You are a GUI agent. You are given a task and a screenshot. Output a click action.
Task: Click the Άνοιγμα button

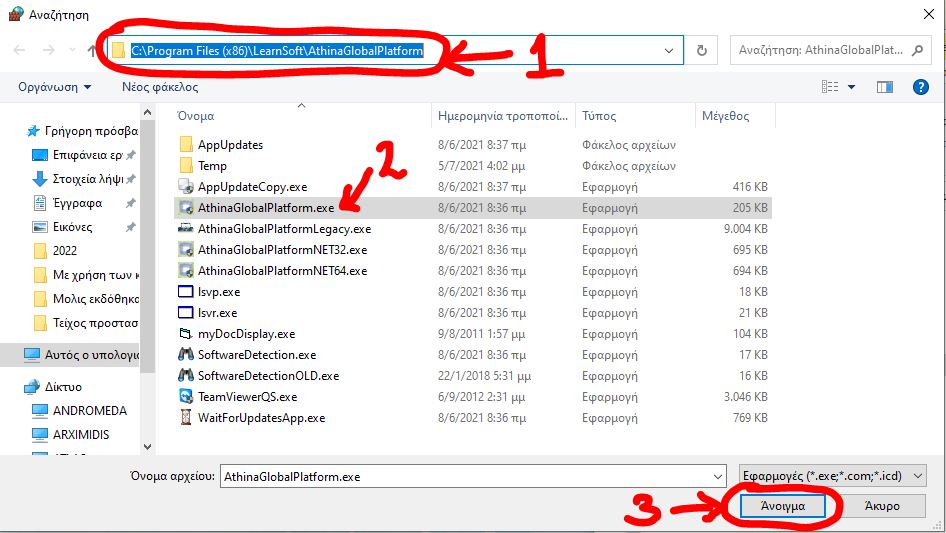[x=783, y=506]
